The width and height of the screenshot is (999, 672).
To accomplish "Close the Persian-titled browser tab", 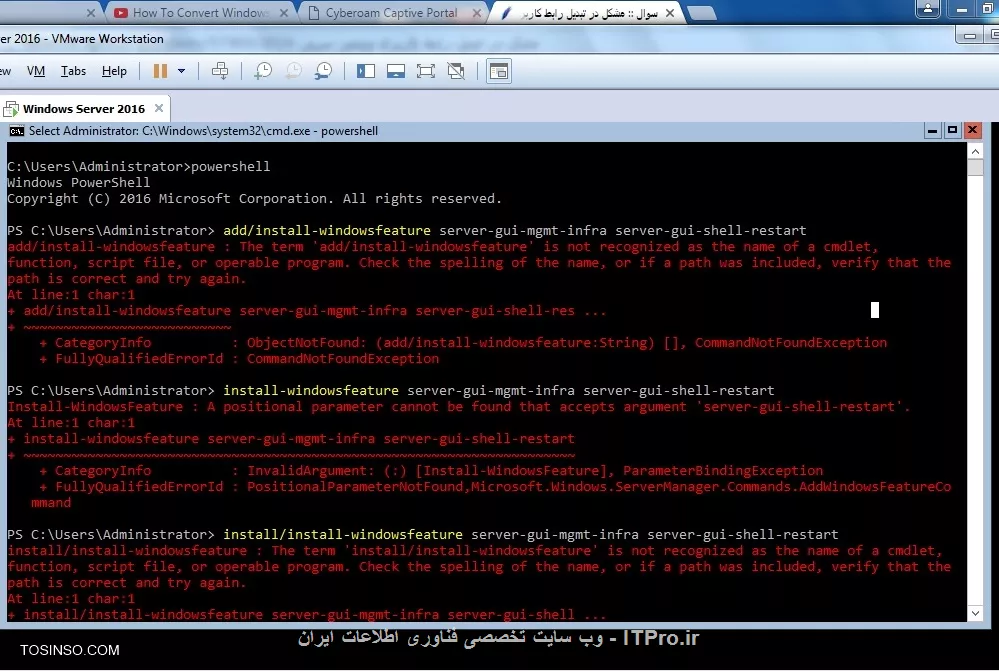I will tap(670, 13).
